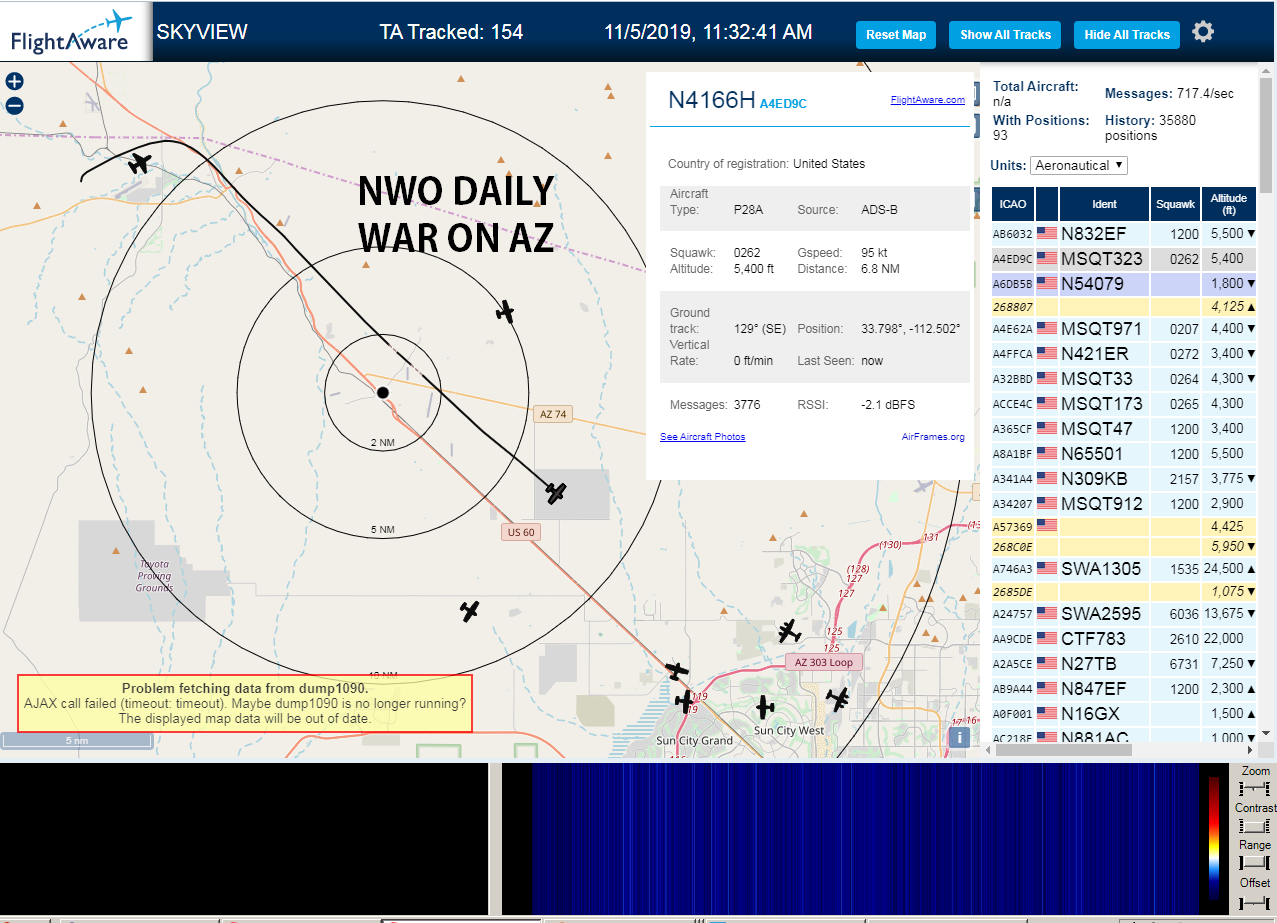Viewport: 1277px width, 923px height.
Task: Select the MSQT47 aircraft row
Action: [x=1123, y=428]
